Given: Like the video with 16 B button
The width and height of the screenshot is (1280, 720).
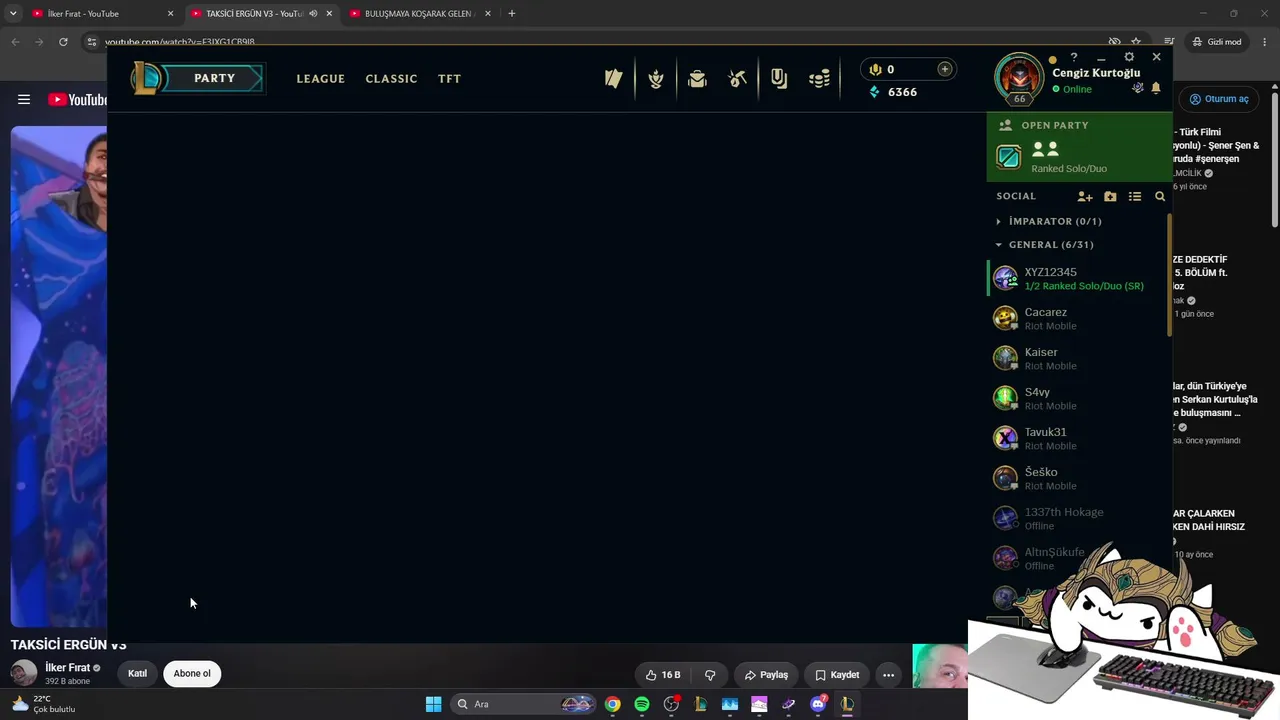Looking at the screenshot, I should 664,675.
